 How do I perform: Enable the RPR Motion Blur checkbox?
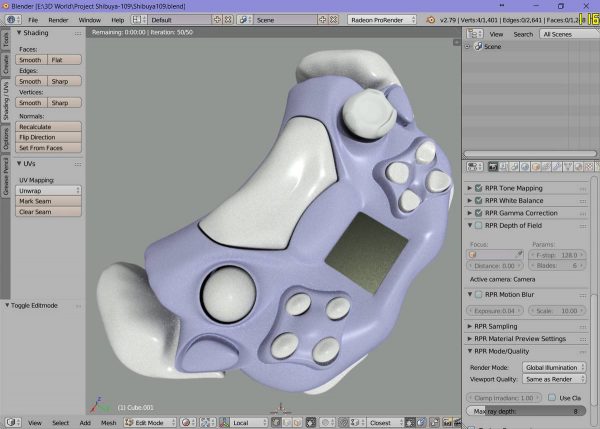pos(480,294)
